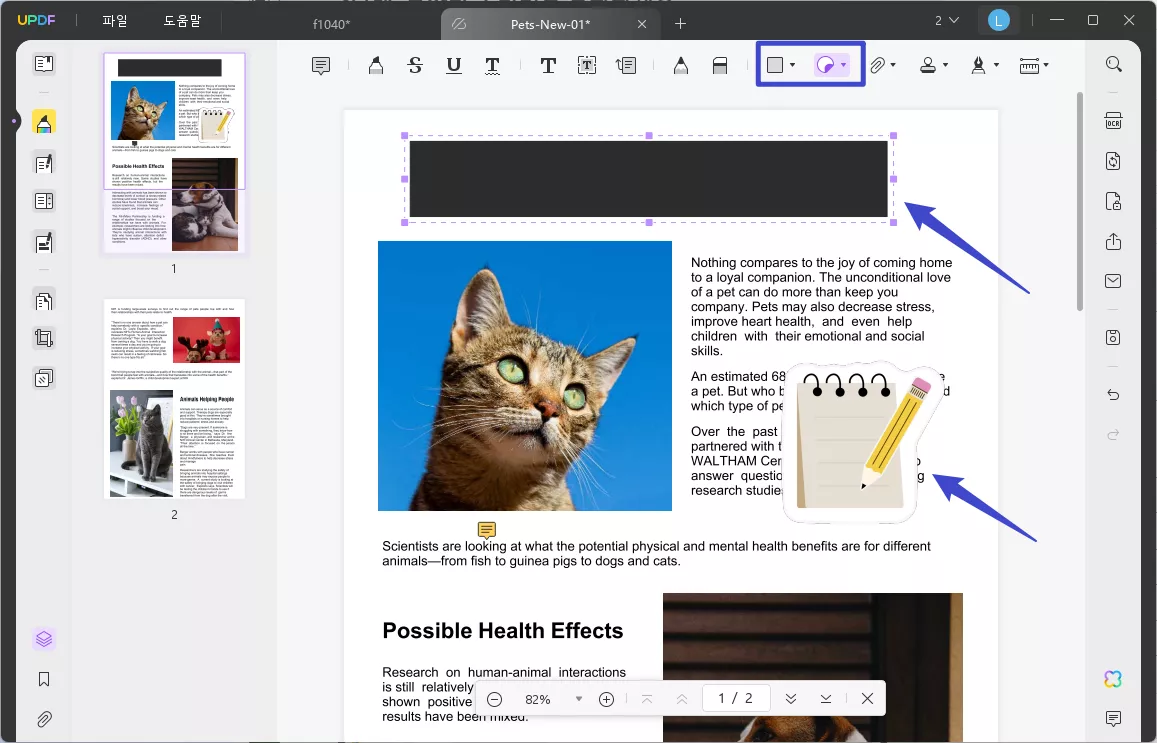This screenshot has width=1157, height=743.
Task: Open the 도움말 menu
Action: (x=182, y=21)
